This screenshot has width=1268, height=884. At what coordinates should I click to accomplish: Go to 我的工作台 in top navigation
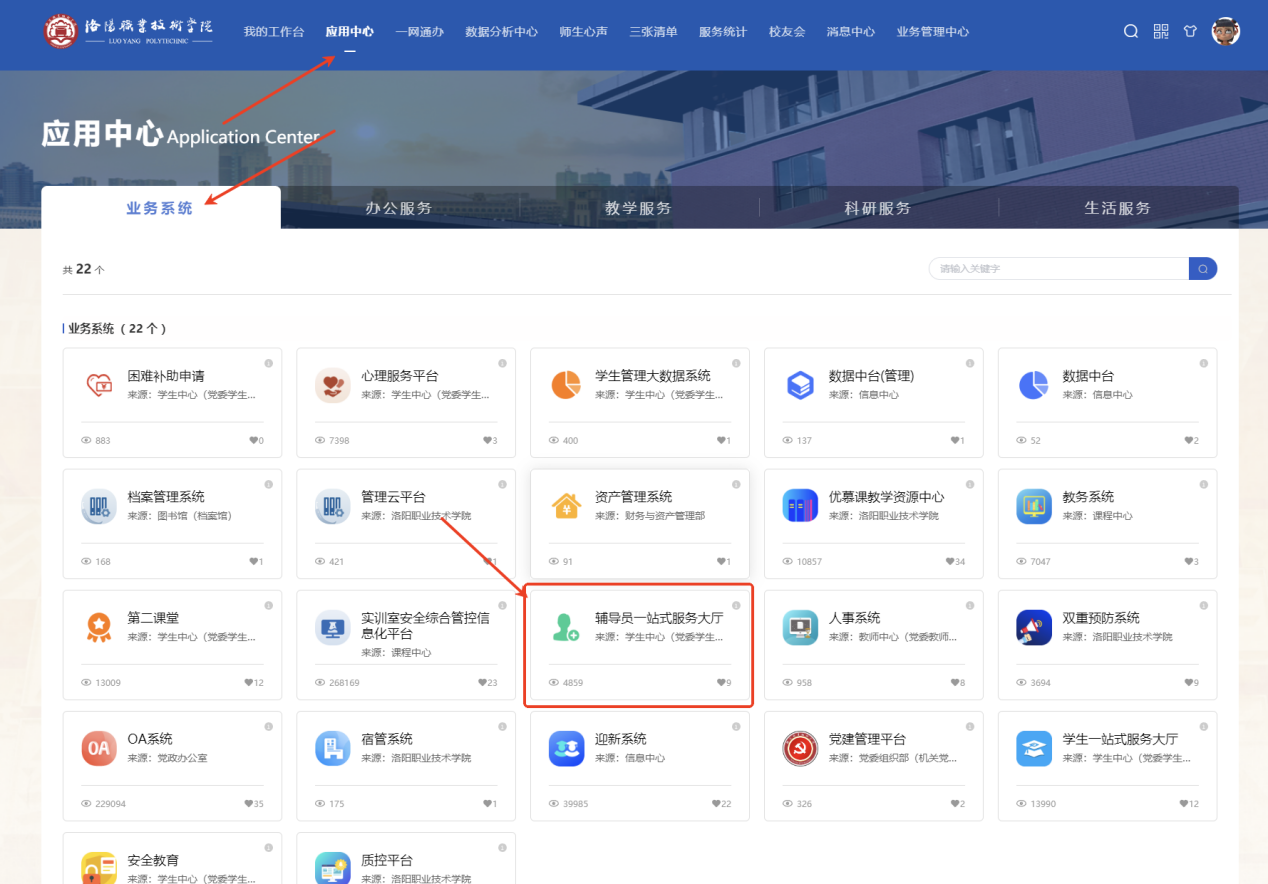click(x=273, y=32)
